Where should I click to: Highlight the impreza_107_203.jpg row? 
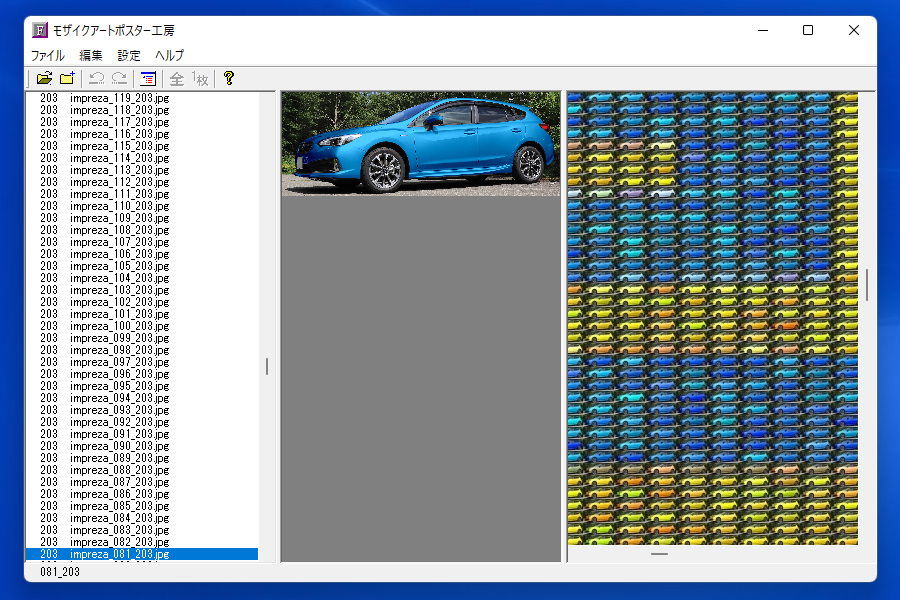(142, 242)
